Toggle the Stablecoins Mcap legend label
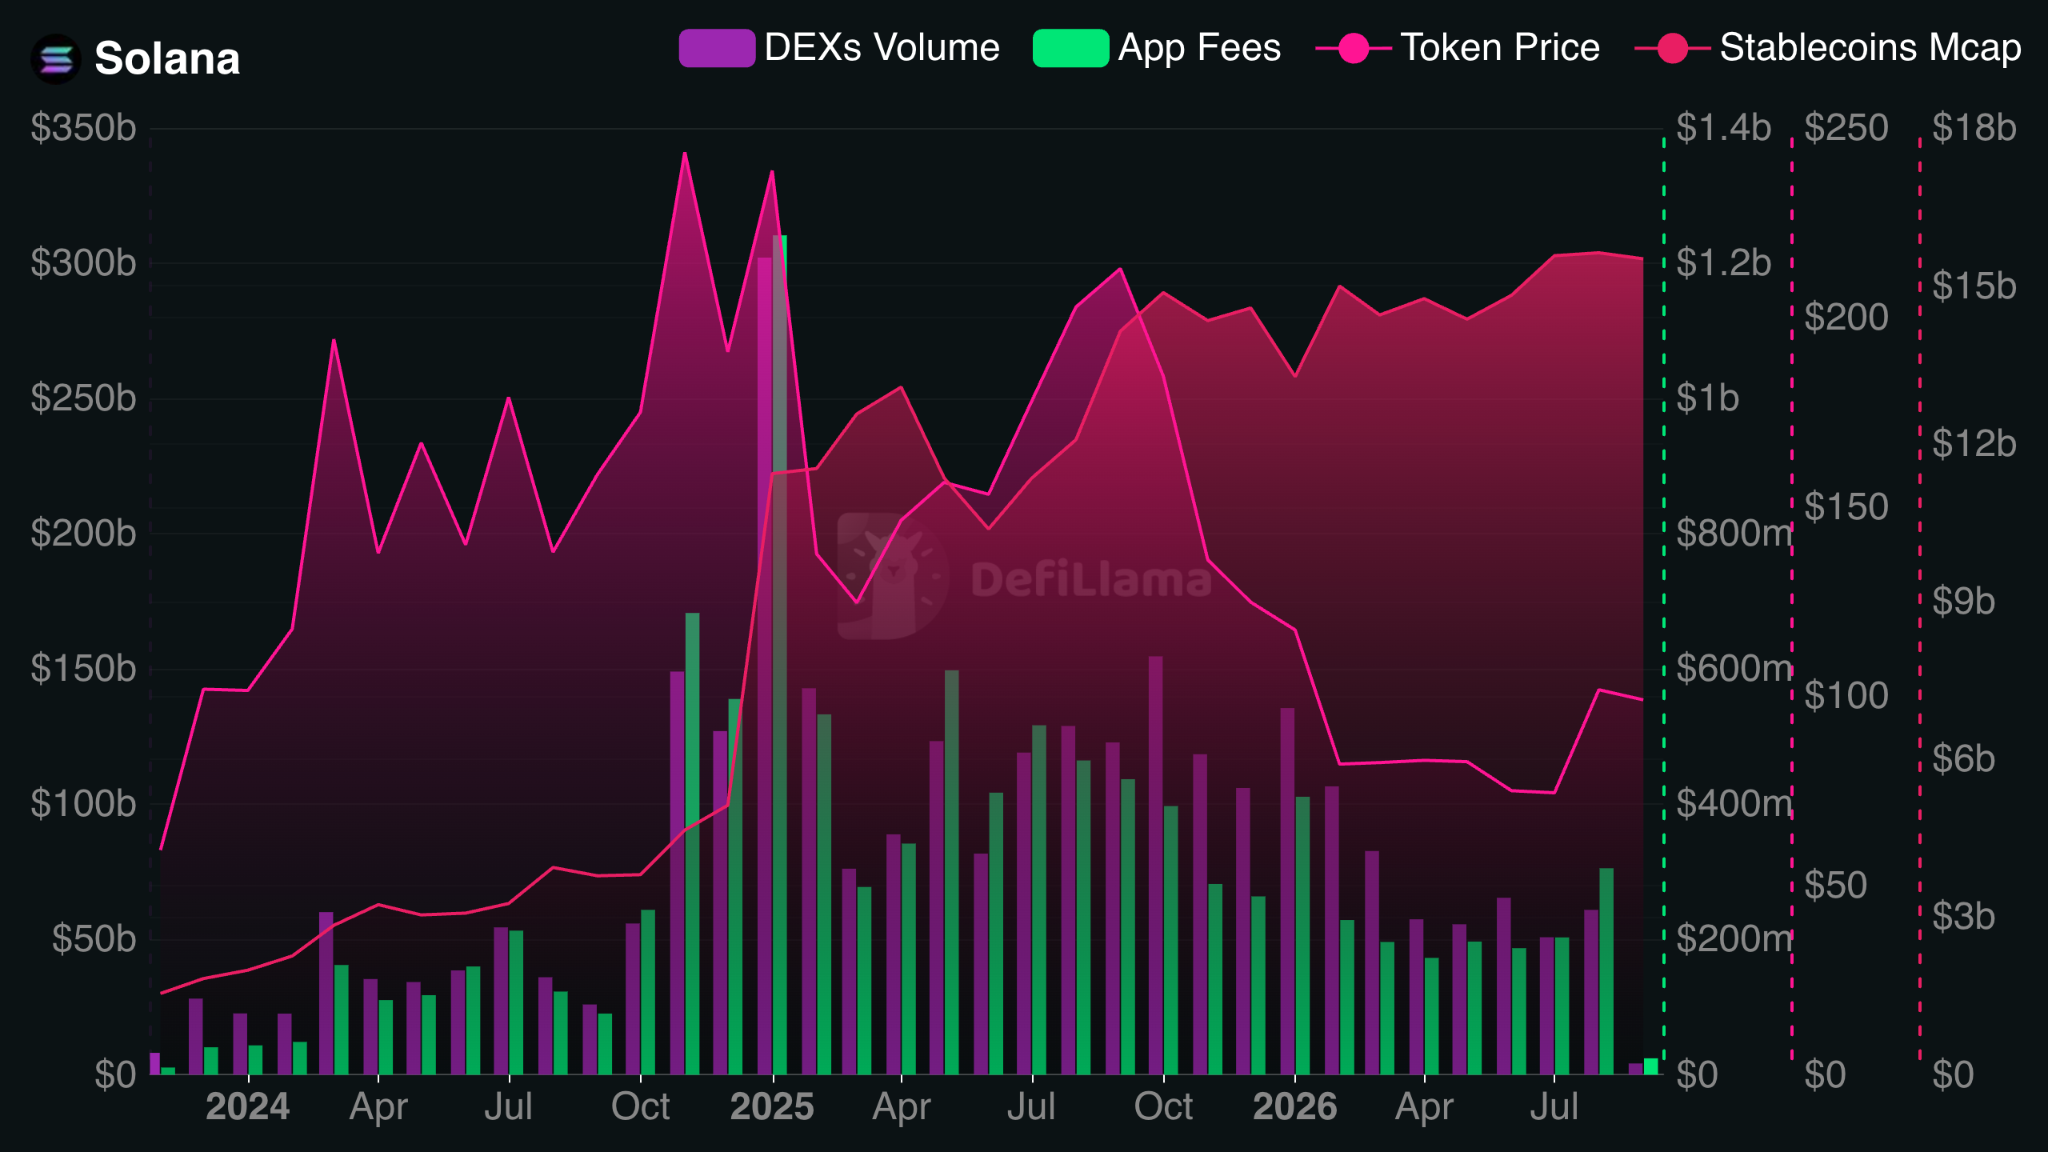 [1870, 47]
